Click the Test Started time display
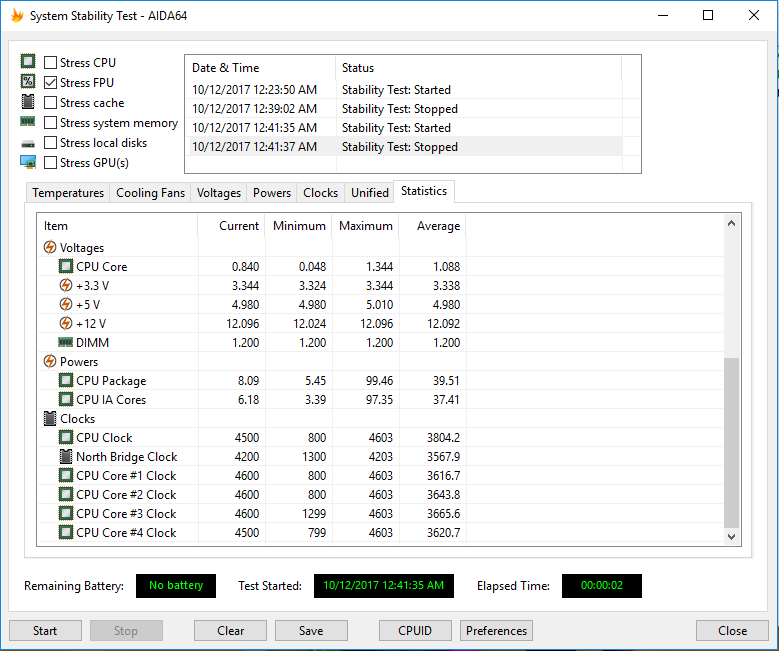The image size is (779, 651). tap(384, 585)
